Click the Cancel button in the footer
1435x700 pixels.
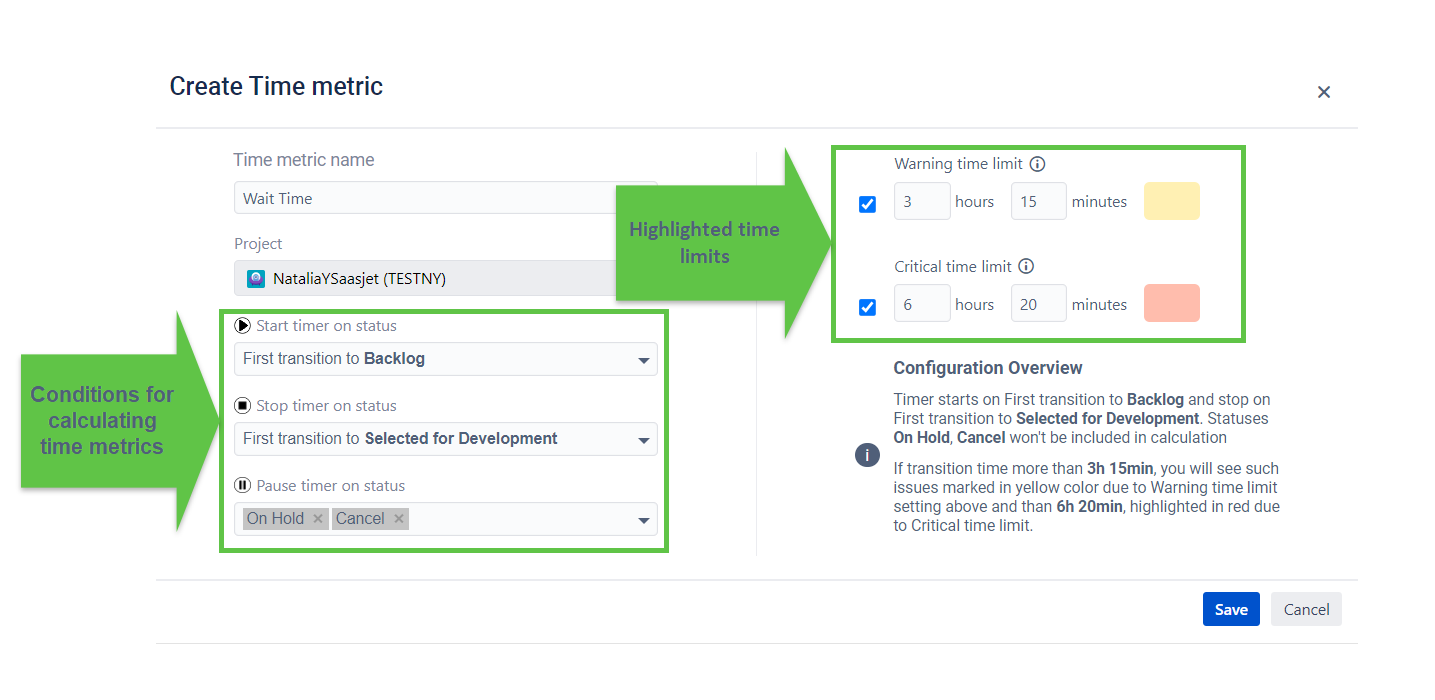click(x=1306, y=609)
